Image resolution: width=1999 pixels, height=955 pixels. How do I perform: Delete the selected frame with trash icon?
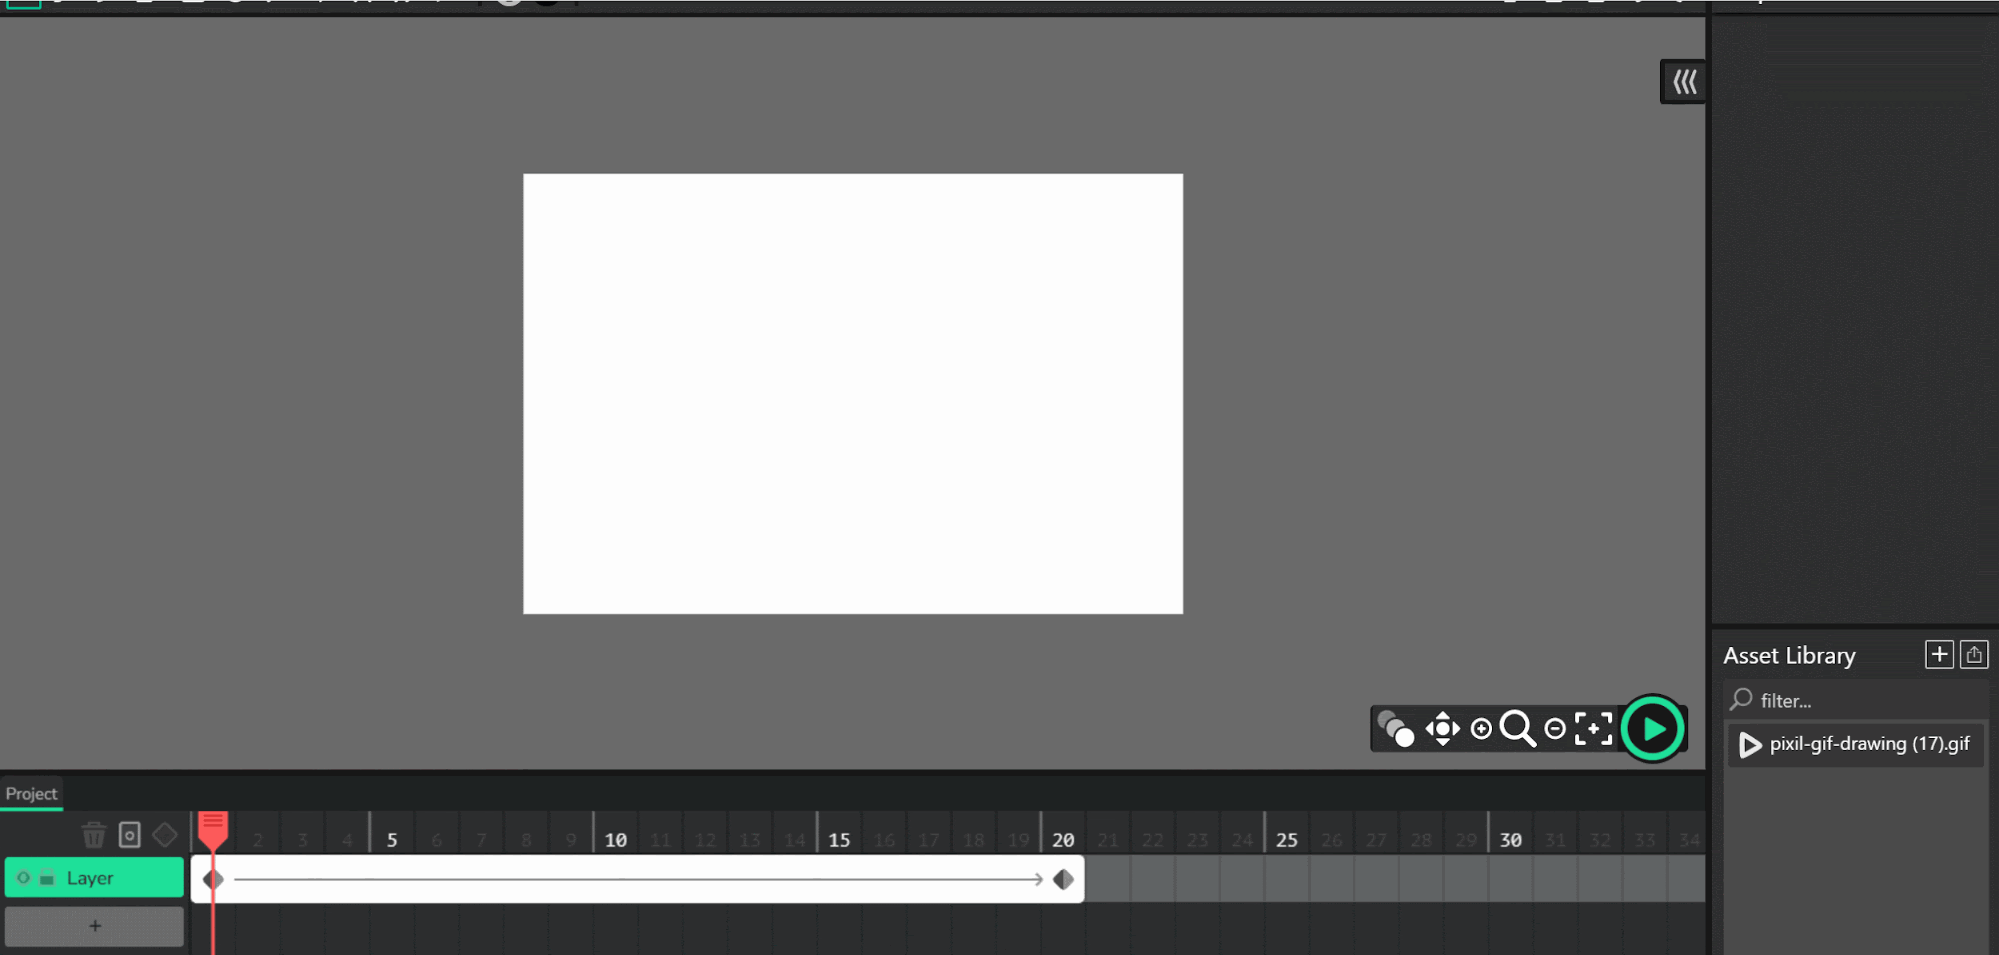click(x=93, y=834)
